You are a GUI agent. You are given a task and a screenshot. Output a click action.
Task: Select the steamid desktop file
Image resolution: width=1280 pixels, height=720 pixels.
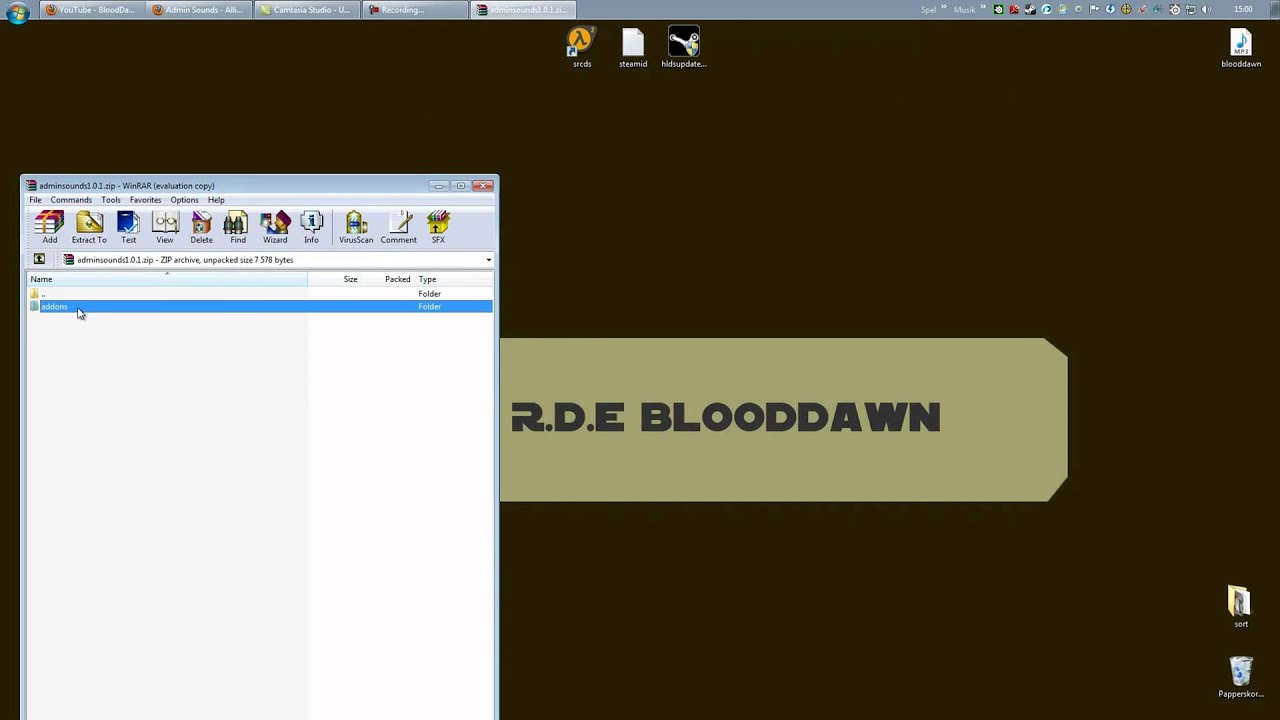[633, 48]
